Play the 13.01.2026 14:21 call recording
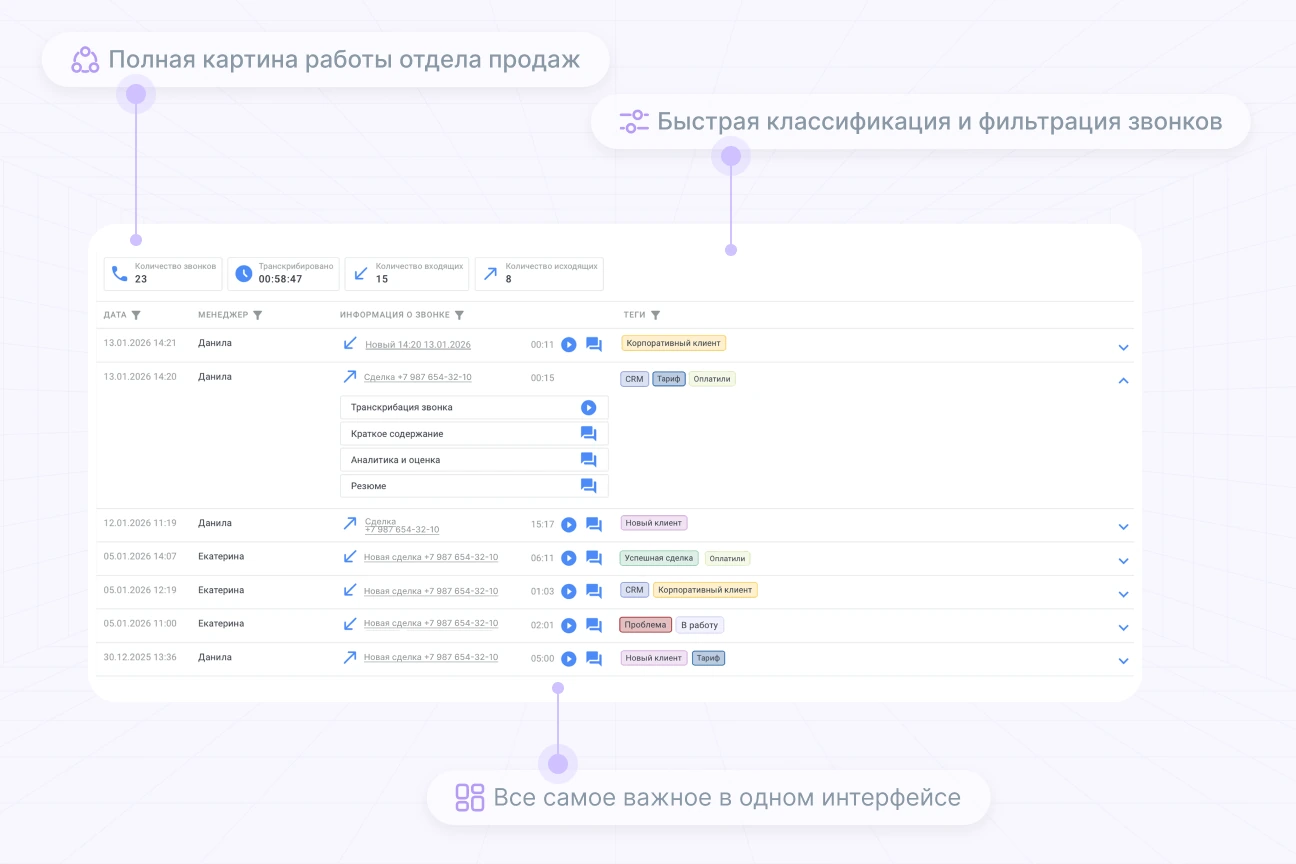 tap(568, 345)
